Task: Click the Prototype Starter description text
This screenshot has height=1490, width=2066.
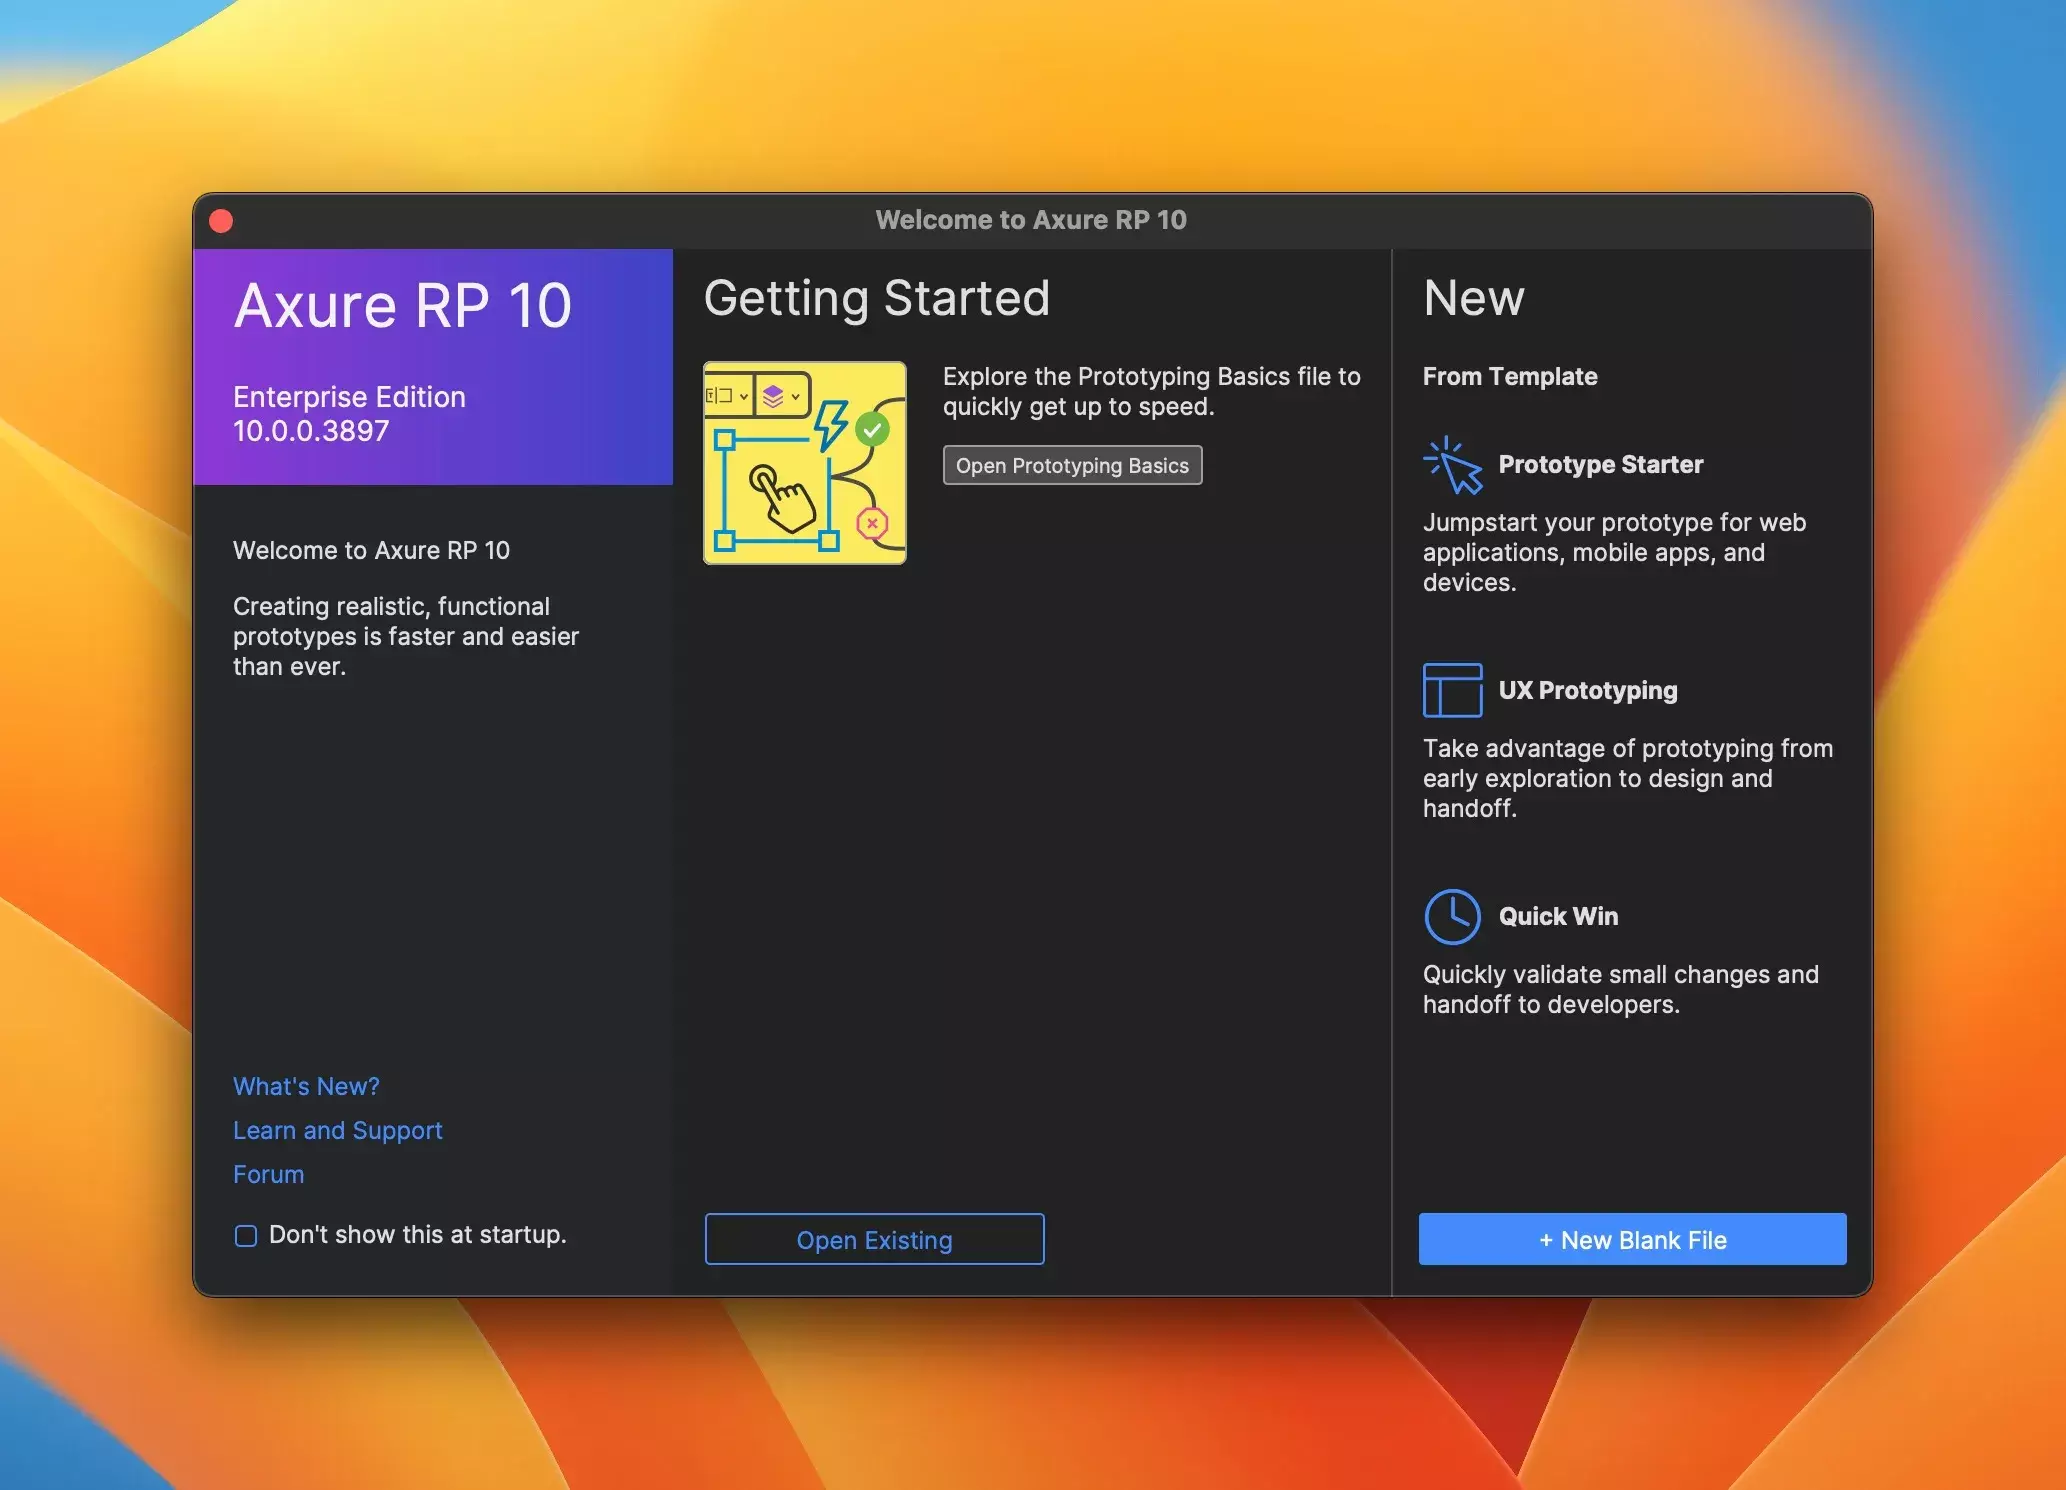Action: point(1613,552)
